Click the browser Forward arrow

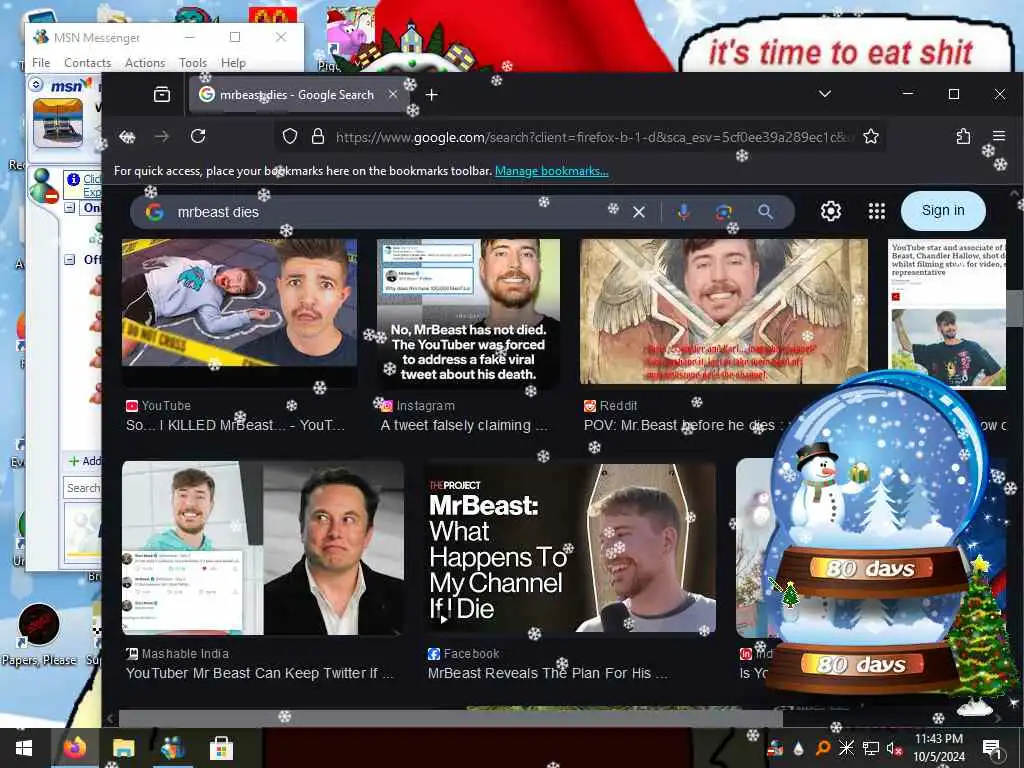(162, 136)
